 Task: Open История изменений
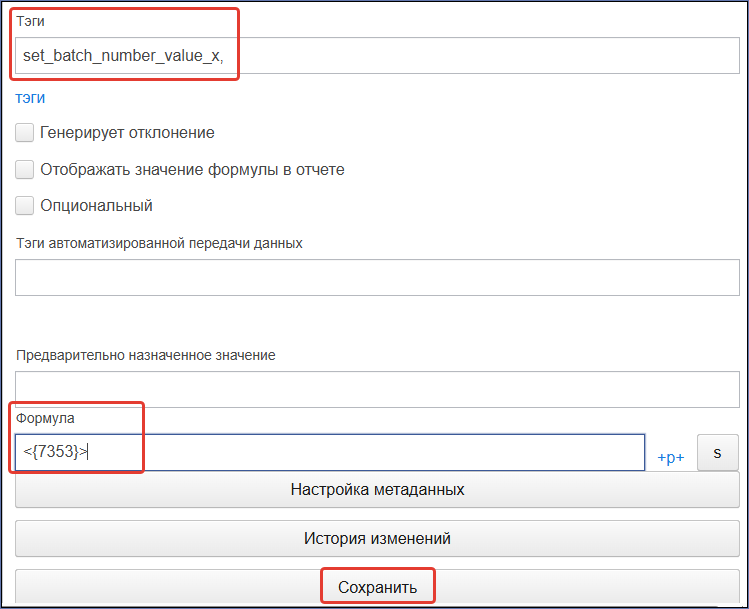[377, 538]
